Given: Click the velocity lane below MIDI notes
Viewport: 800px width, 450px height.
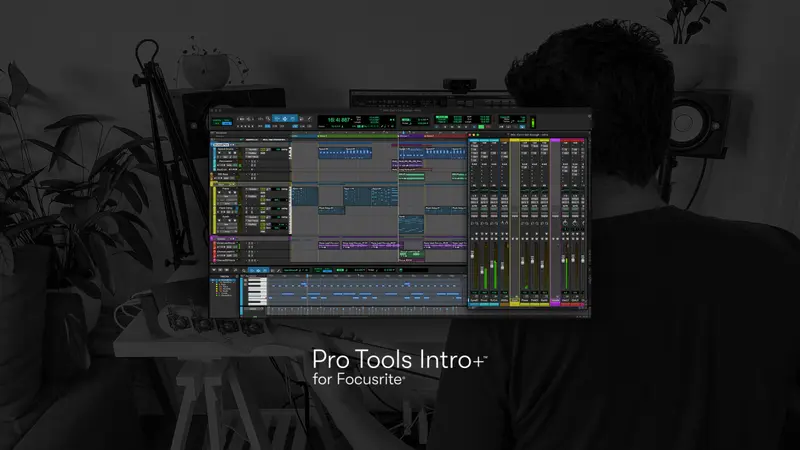Looking at the screenshot, I should [366, 311].
